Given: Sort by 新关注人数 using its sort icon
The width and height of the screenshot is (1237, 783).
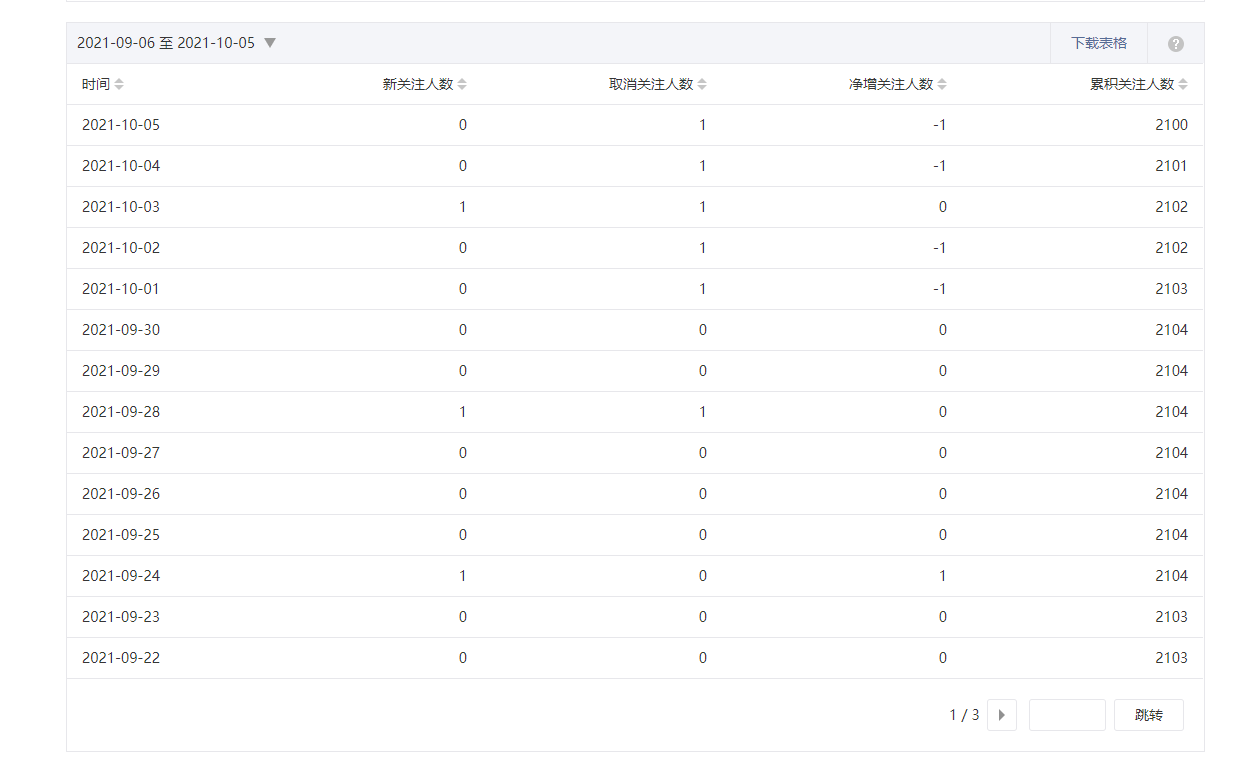Looking at the screenshot, I should tap(462, 85).
